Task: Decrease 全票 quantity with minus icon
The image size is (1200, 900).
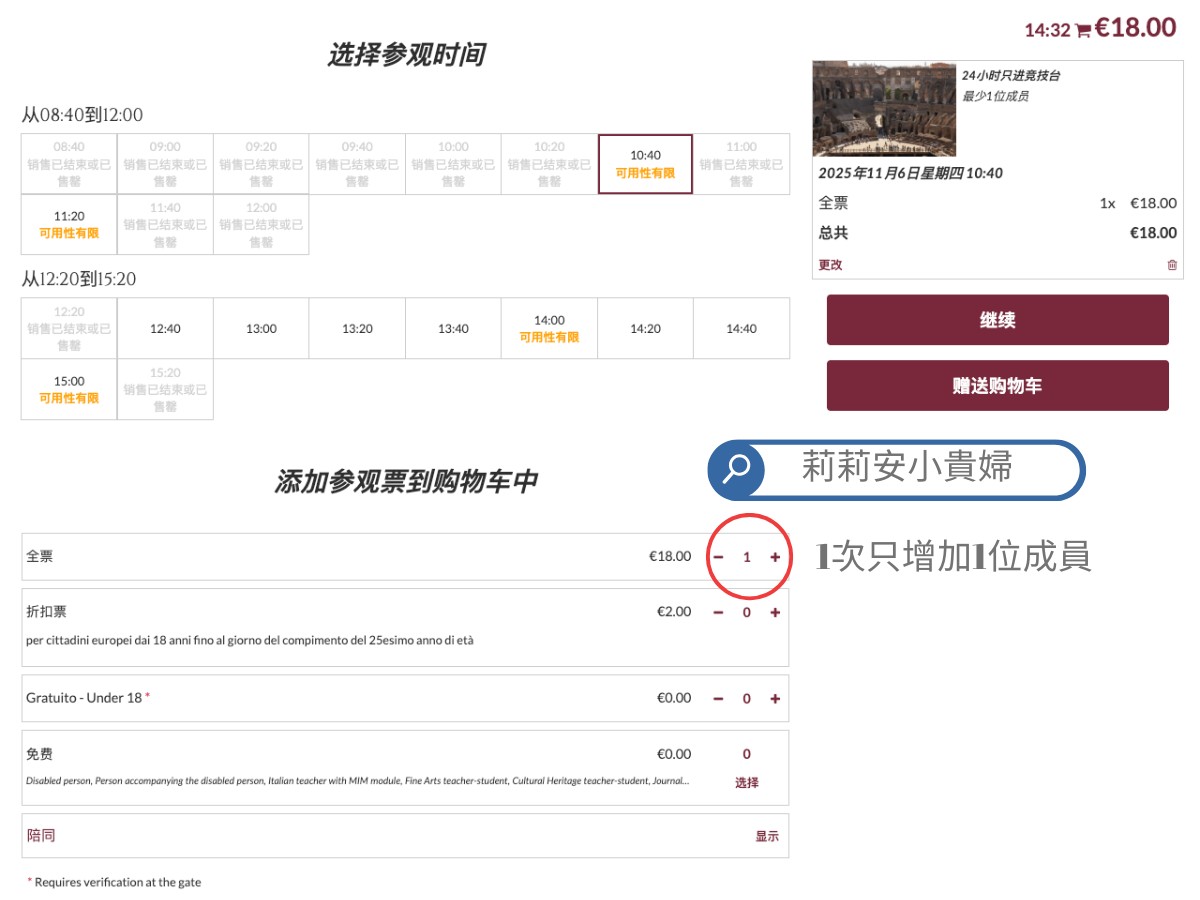Action: [718, 557]
